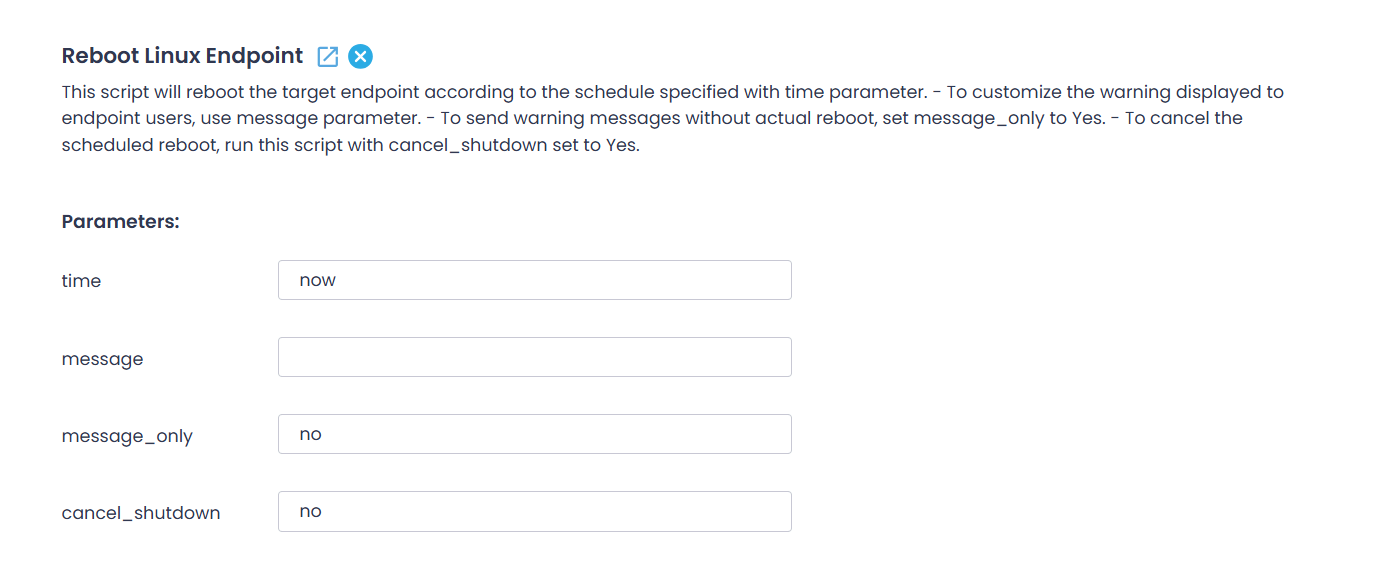The image size is (1374, 585).
Task: Click the Parameters heading
Action: pos(120,221)
